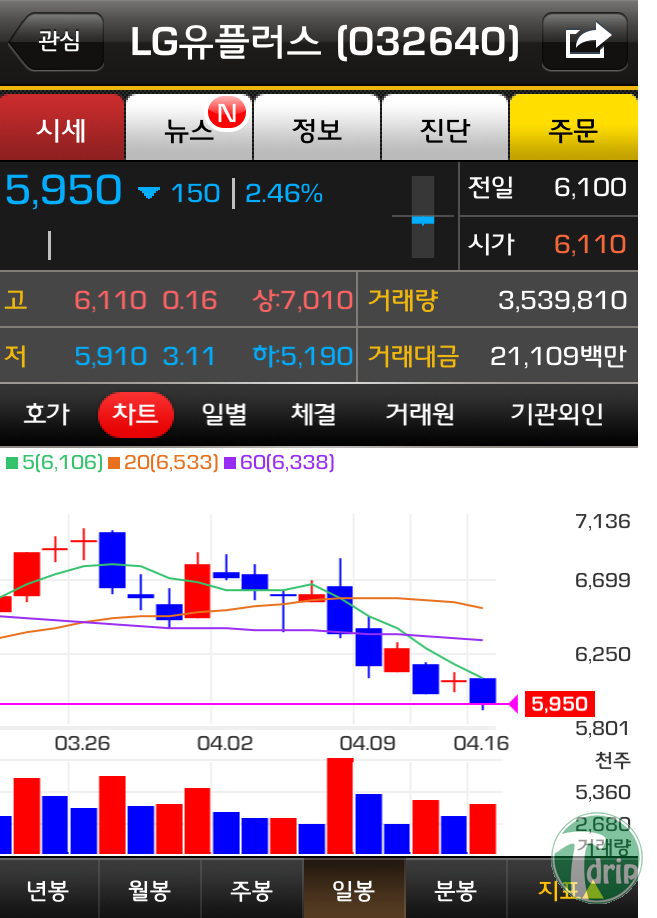Tap the 6,250 price axis label
The width and height of the screenshot is (657, 918).
pos(603,654)
